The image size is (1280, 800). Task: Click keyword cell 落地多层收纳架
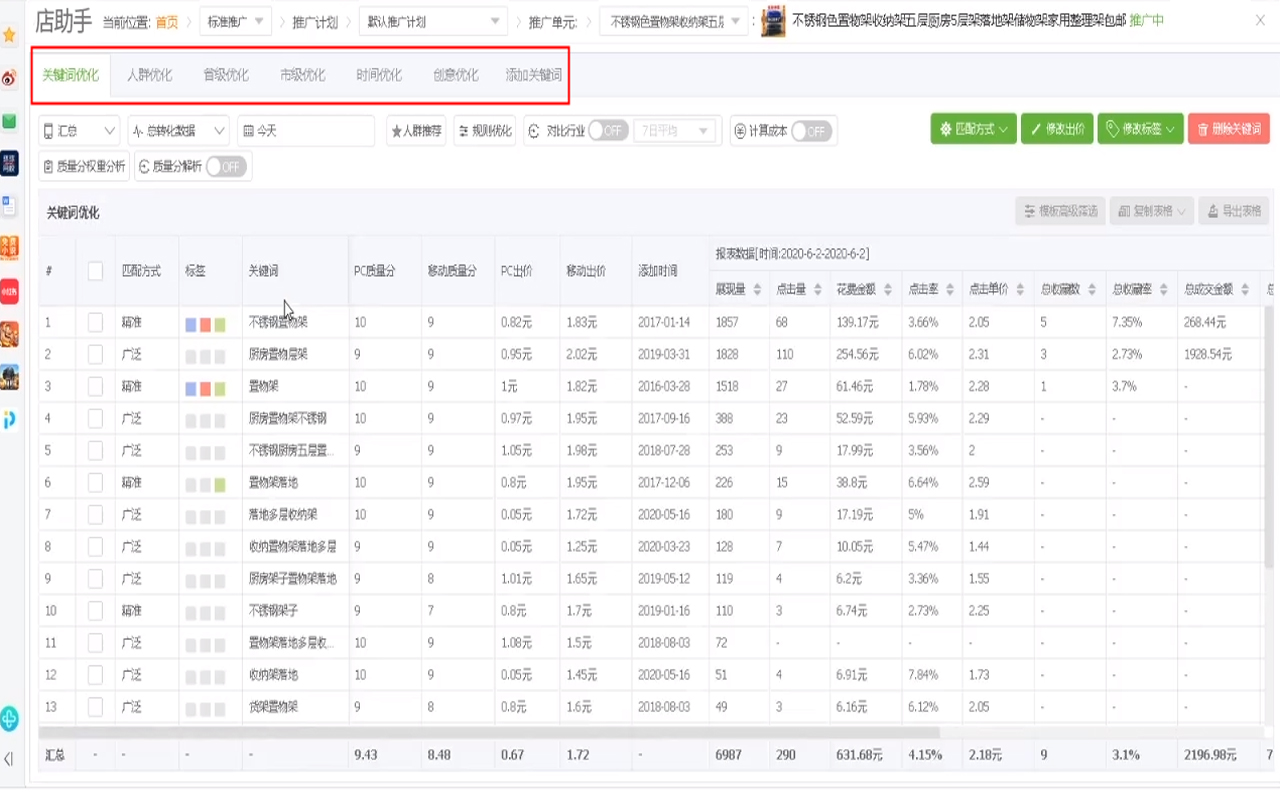(x=283, y=515)
